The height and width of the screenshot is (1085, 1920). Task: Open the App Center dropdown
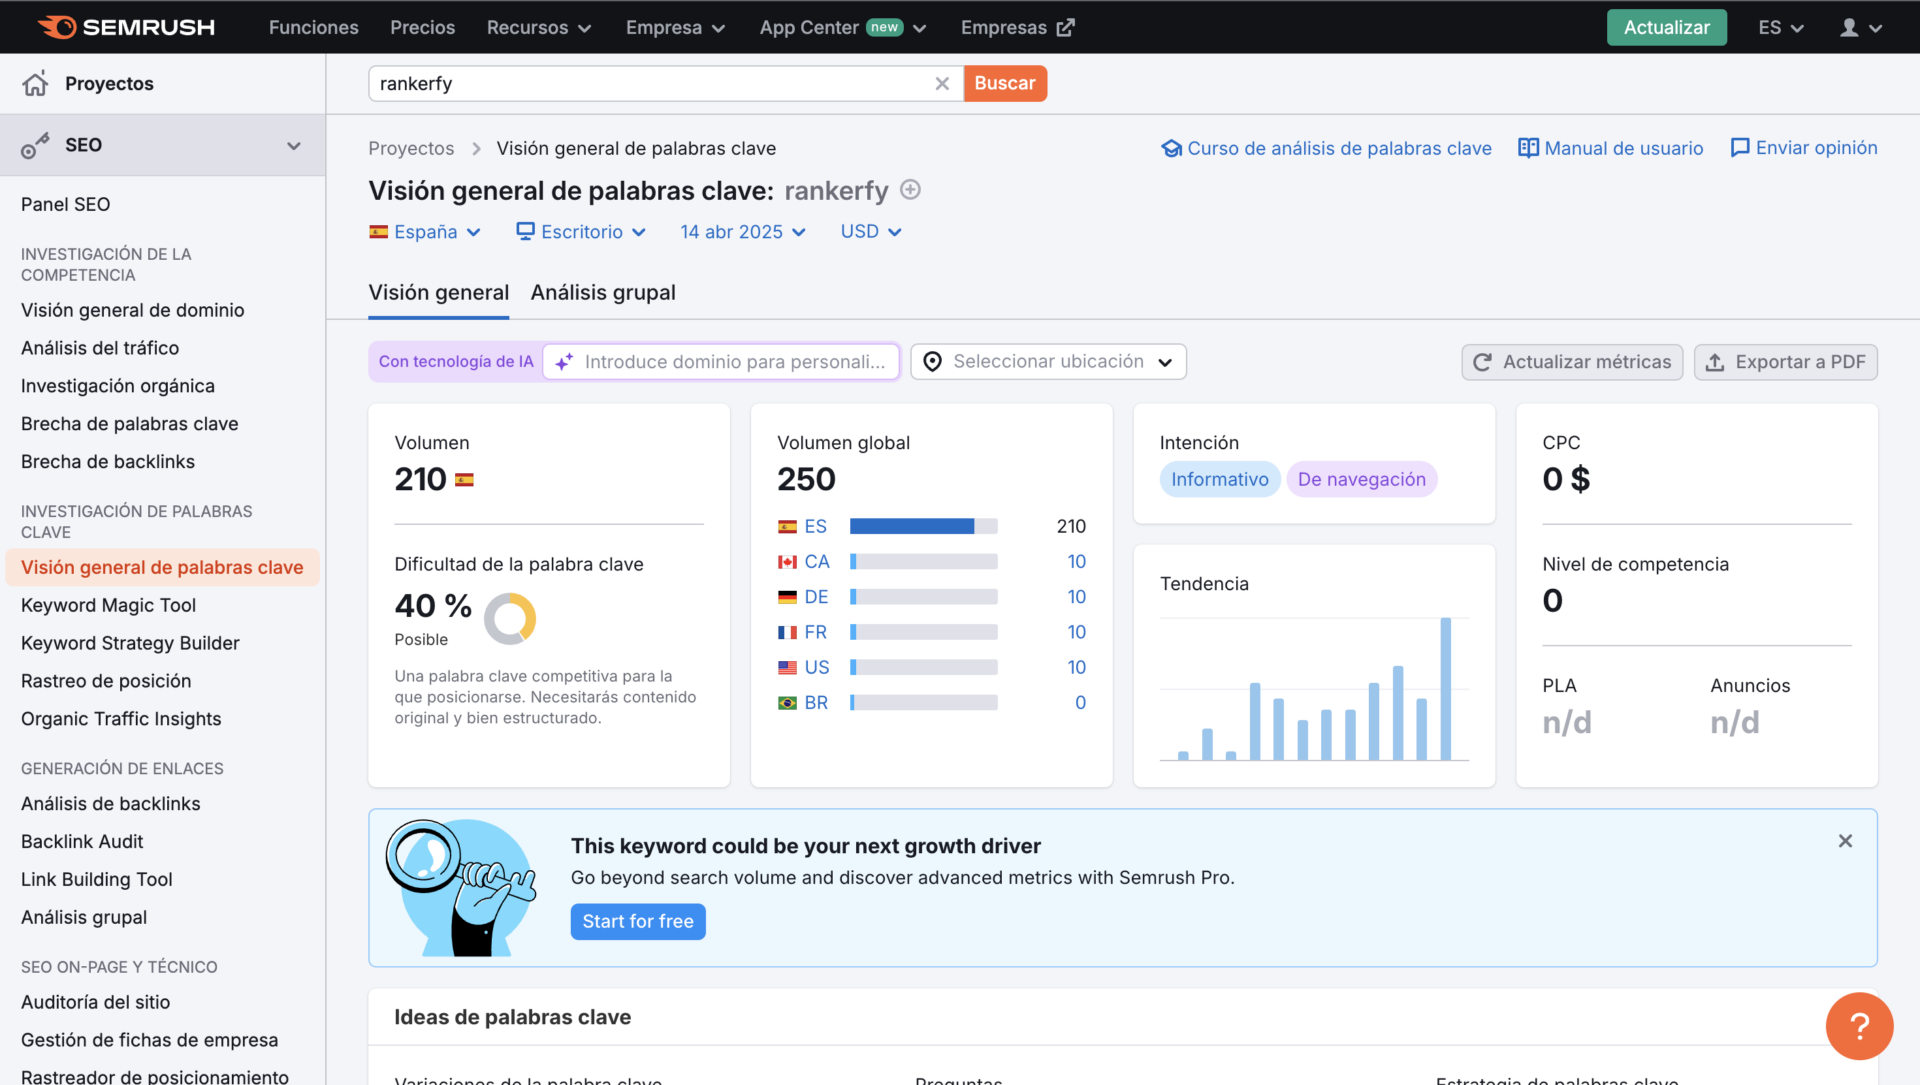[x=843, y=28]
